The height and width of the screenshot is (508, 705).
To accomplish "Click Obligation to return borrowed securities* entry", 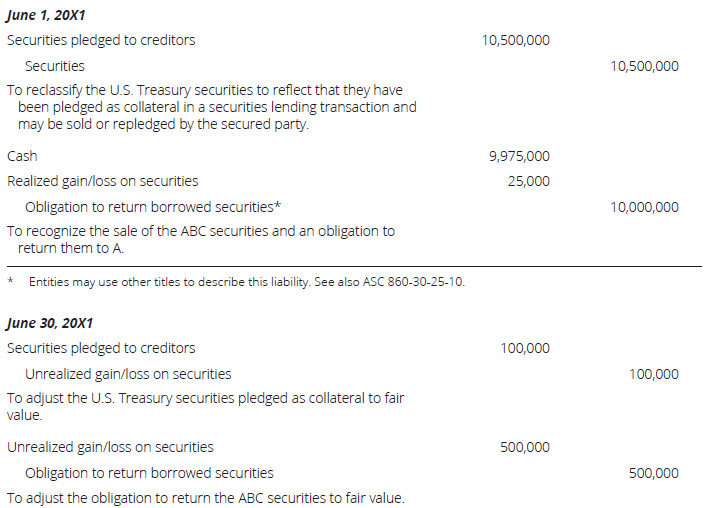I will [152, 207].
